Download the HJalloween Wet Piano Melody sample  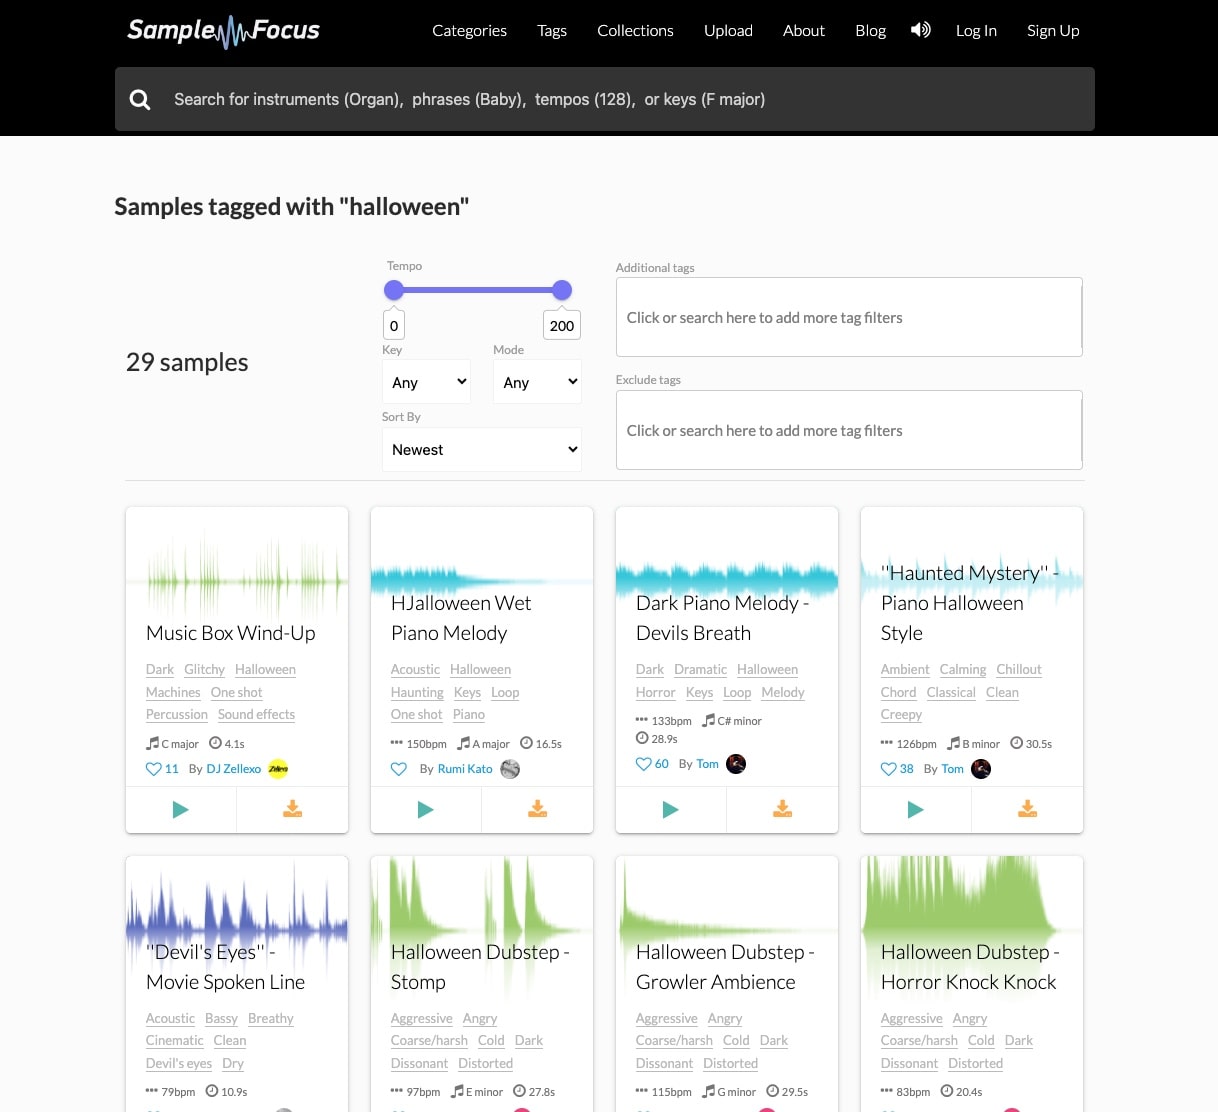[537, 809]
